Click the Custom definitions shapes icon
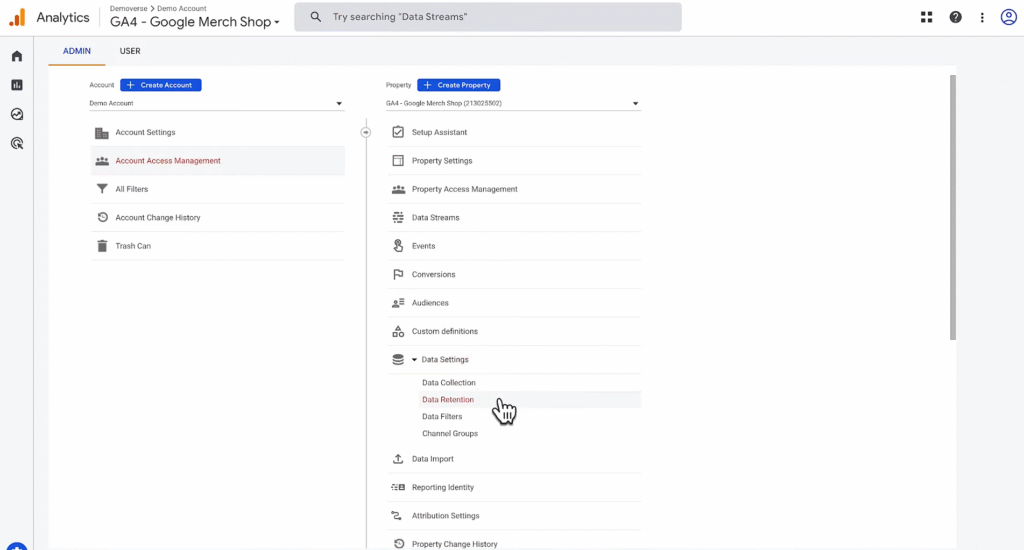 coord(398,331)
